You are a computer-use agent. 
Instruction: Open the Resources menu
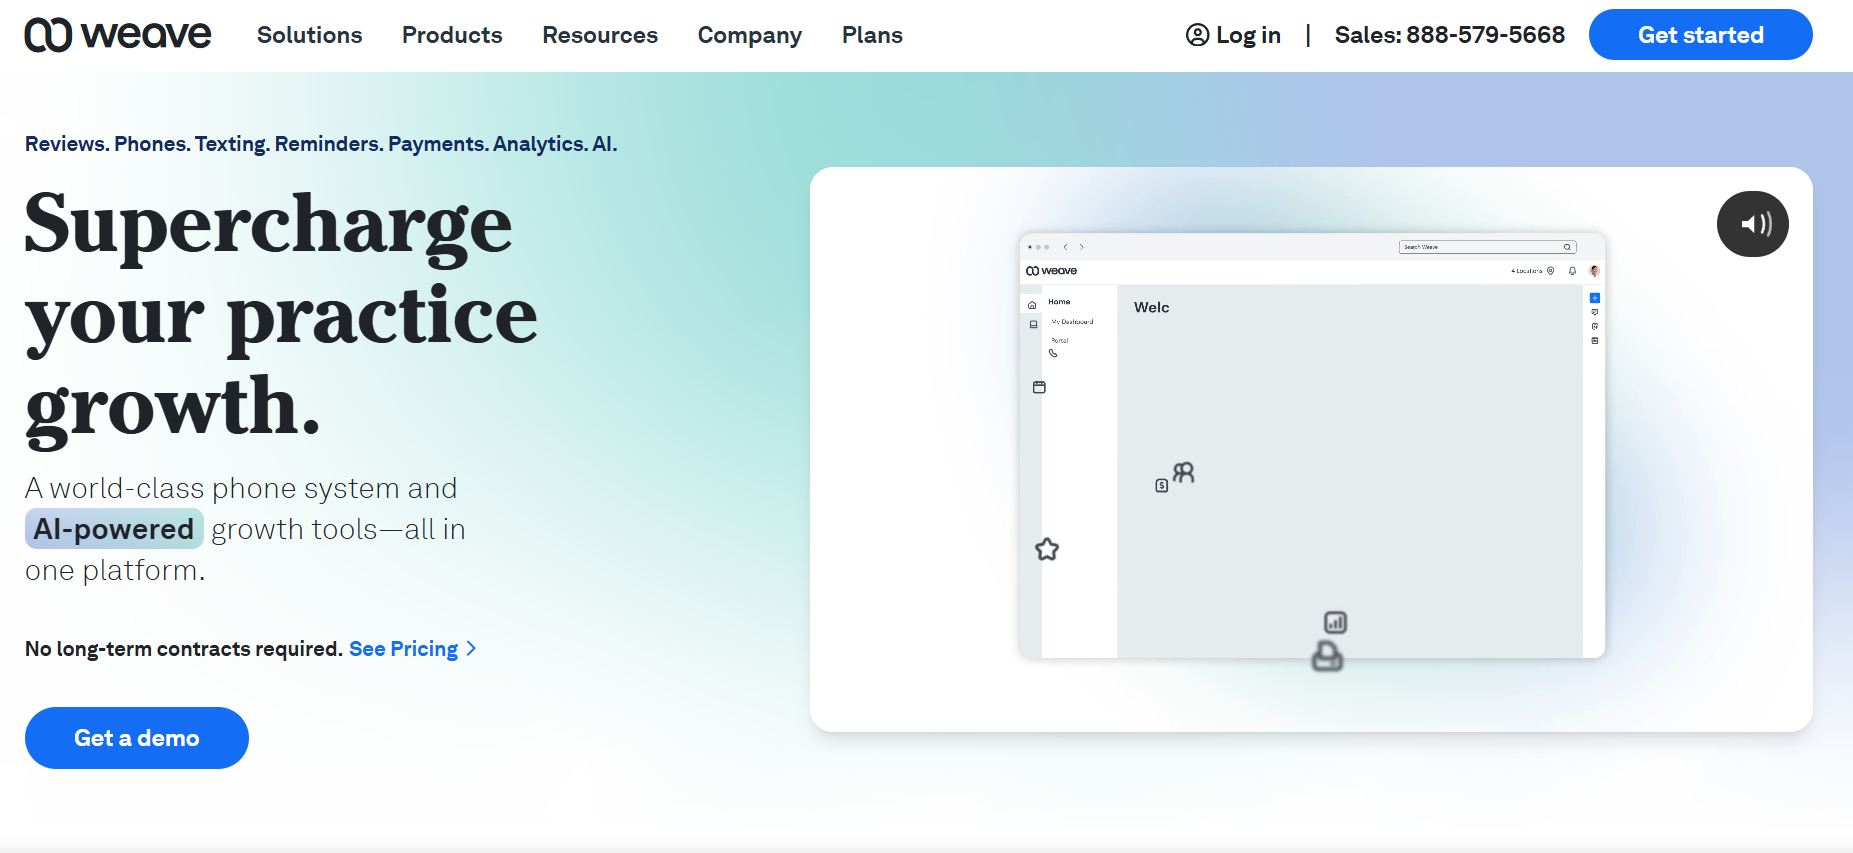pos(600,35)
